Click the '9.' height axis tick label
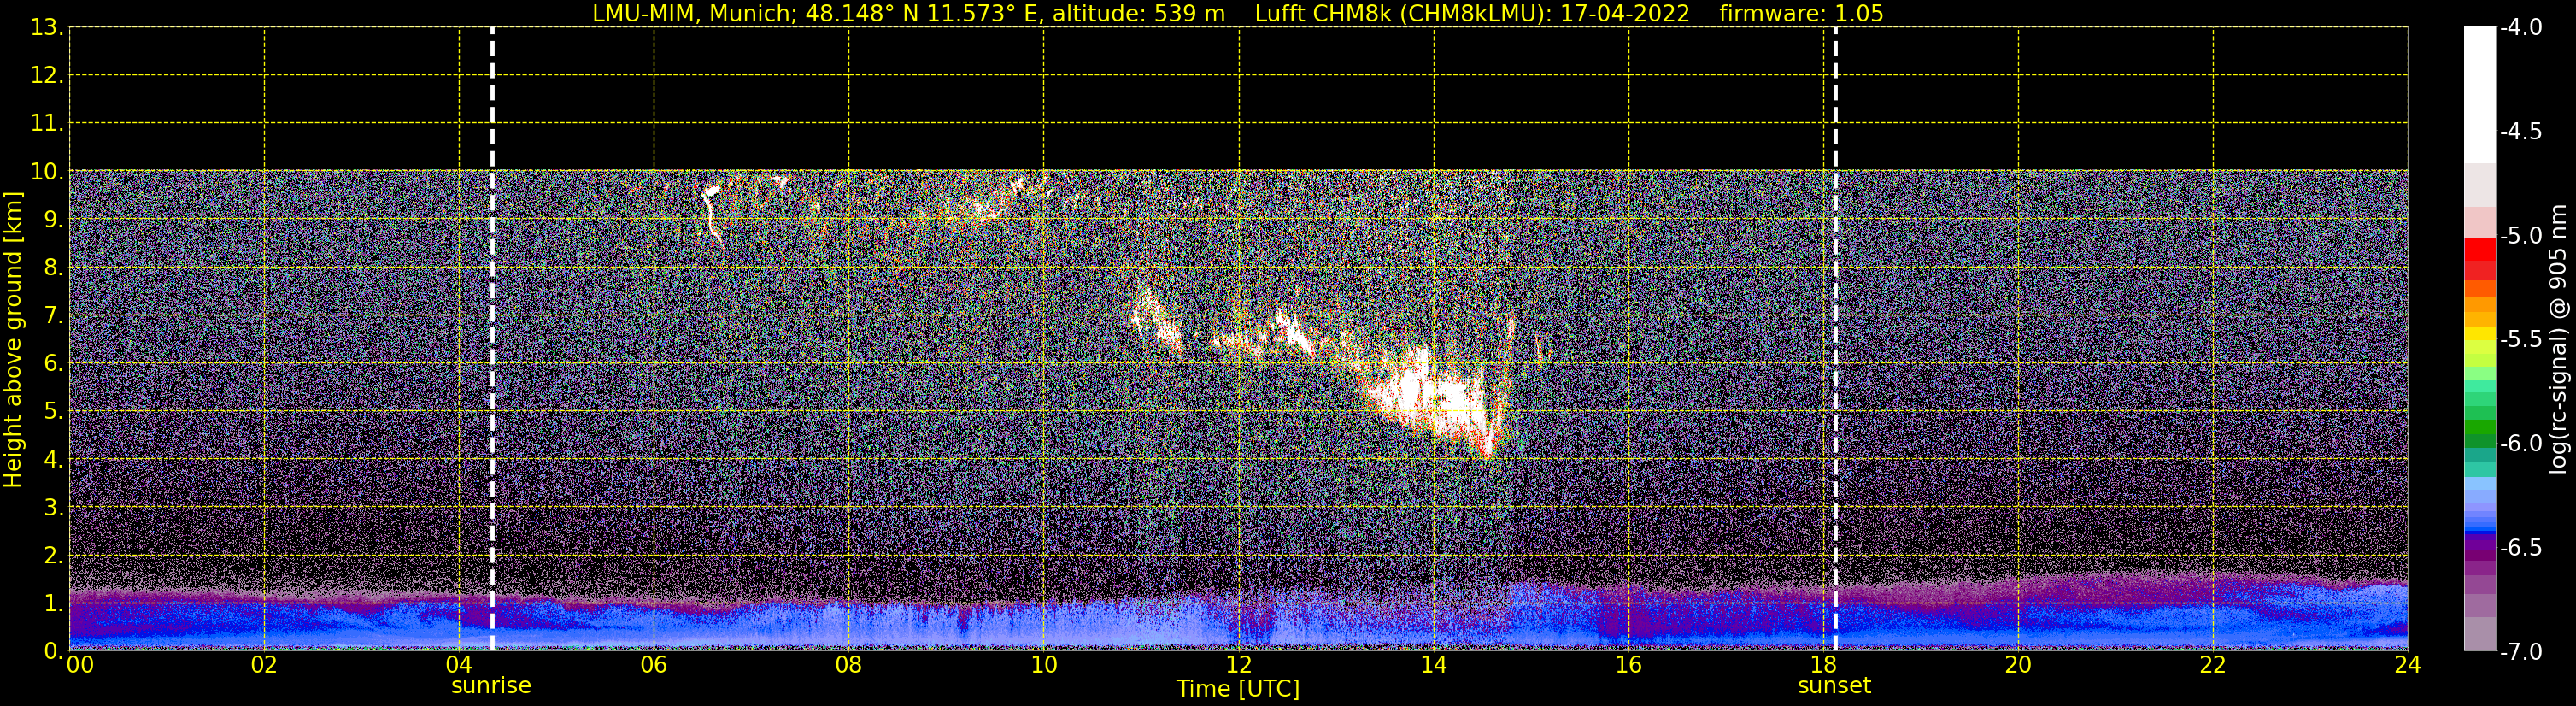This screenshot has width=2576, height=706. [x=53, y=220]
